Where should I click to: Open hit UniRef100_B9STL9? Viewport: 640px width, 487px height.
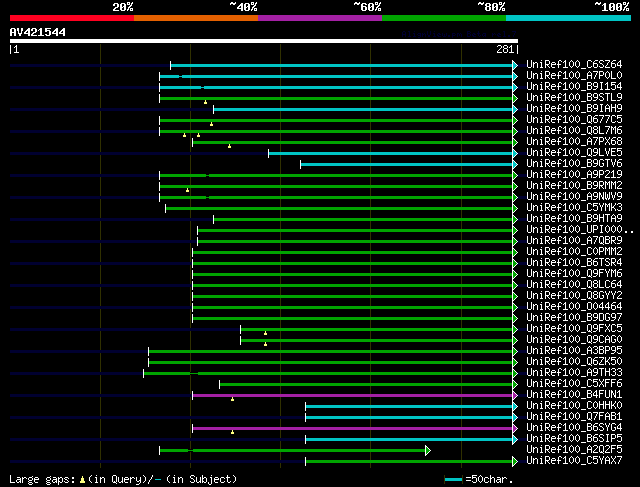(574, 97)
